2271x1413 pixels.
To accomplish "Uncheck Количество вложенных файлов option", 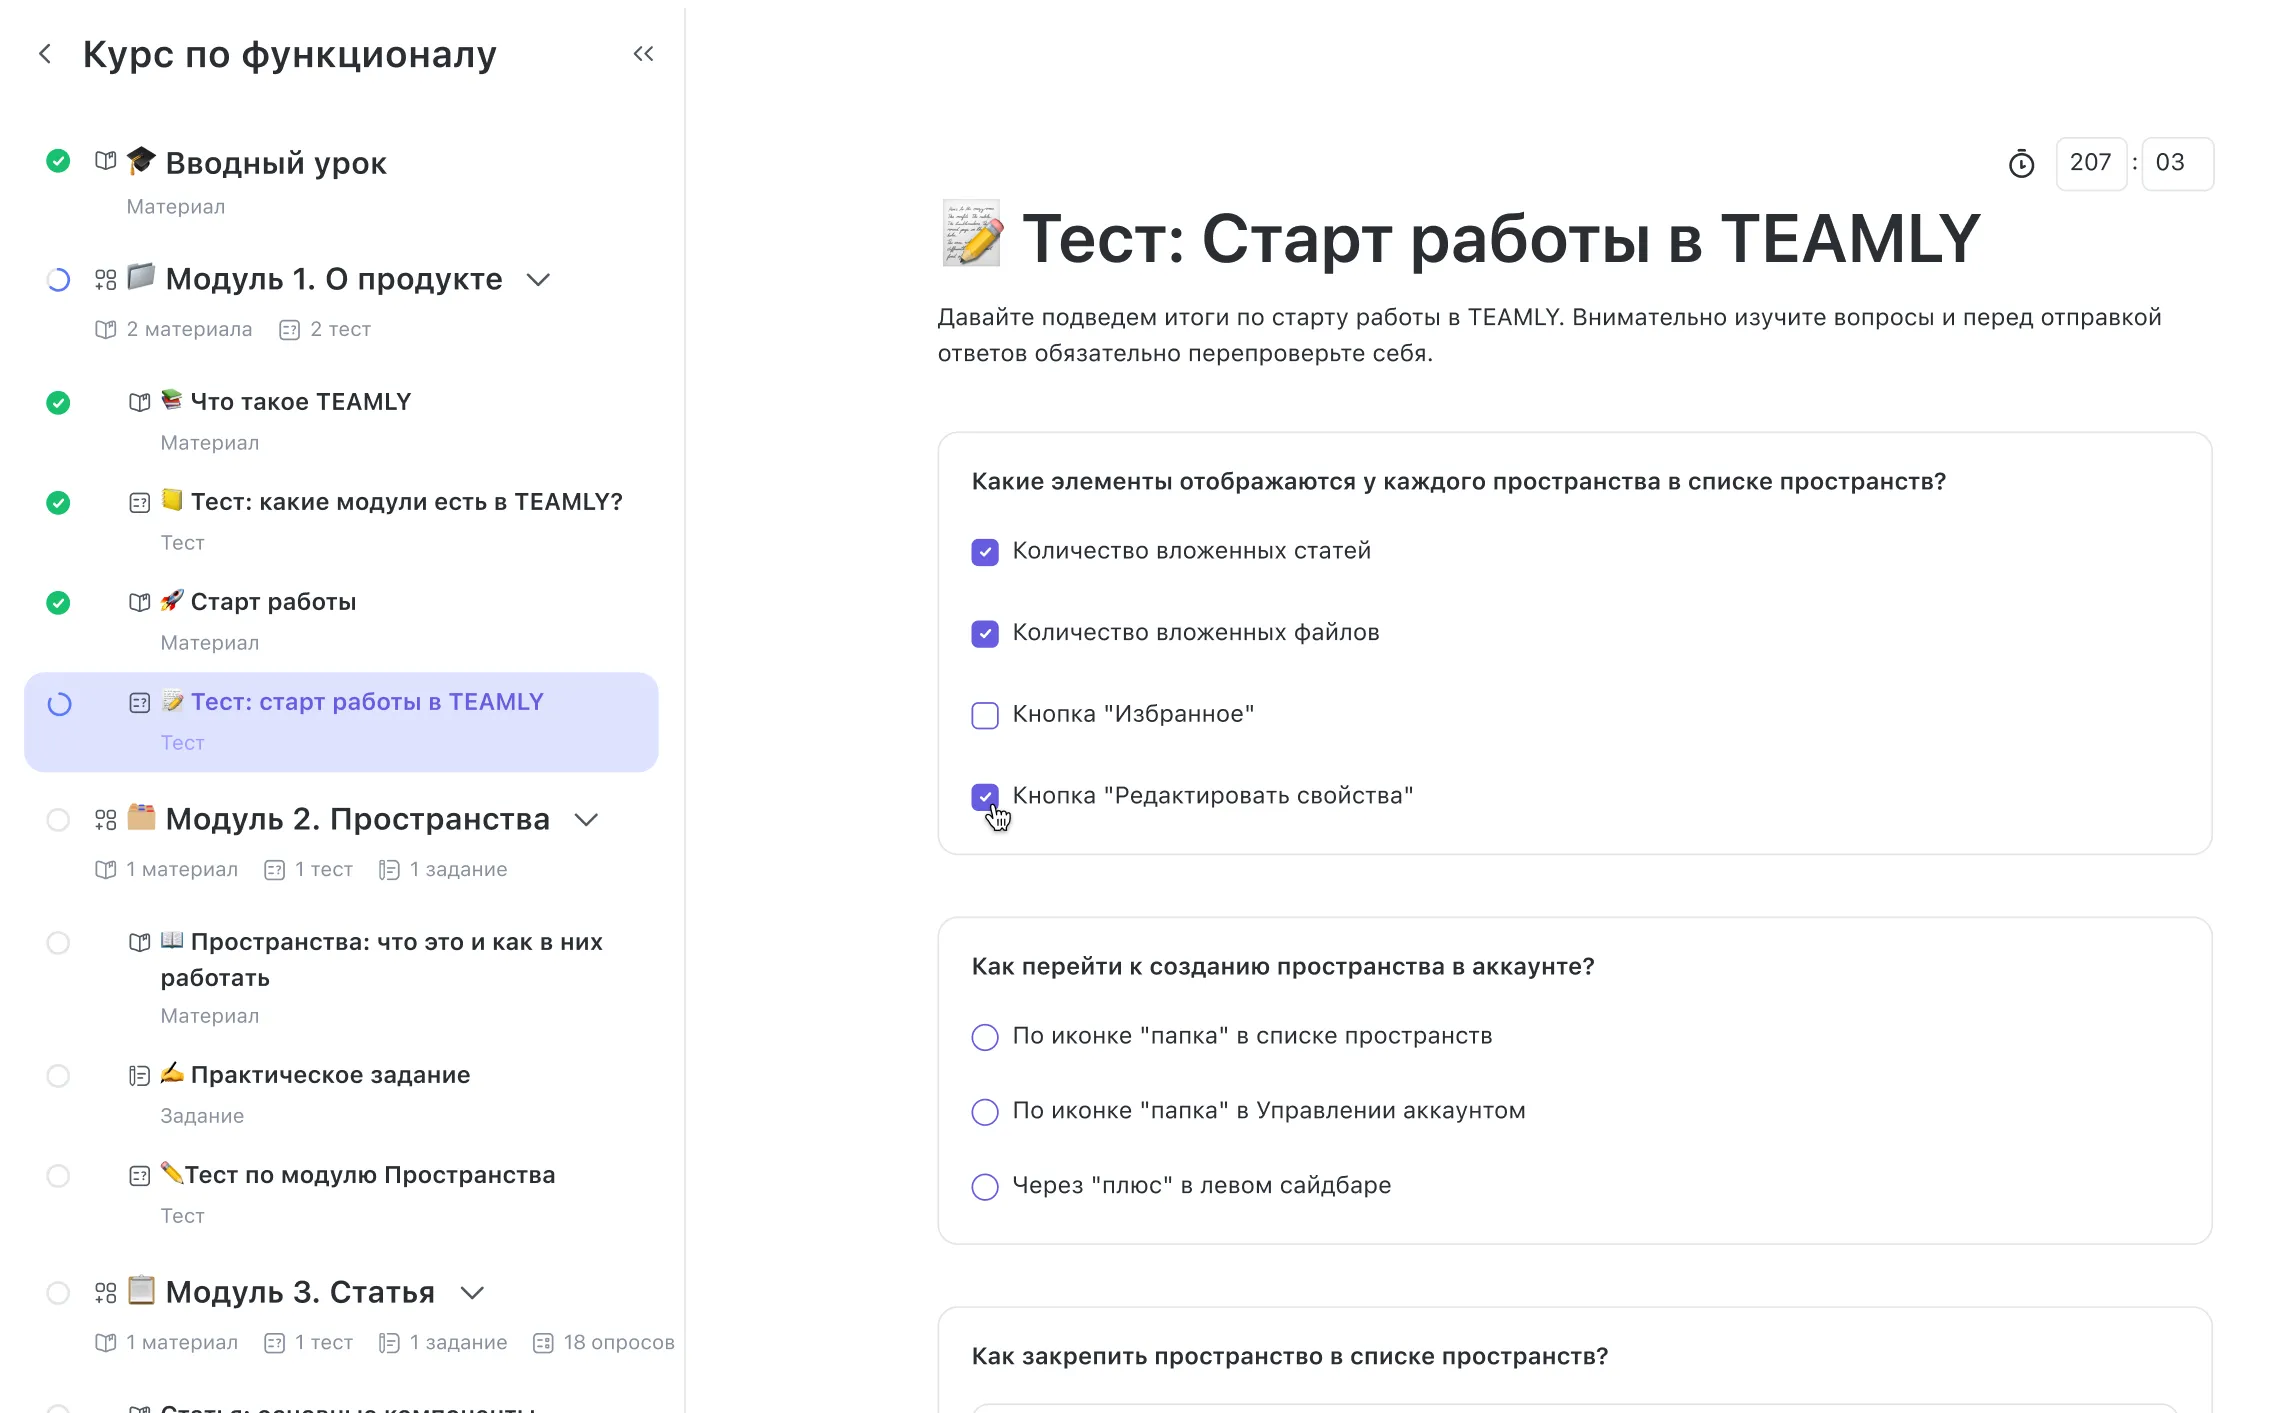I will [985, 634].
